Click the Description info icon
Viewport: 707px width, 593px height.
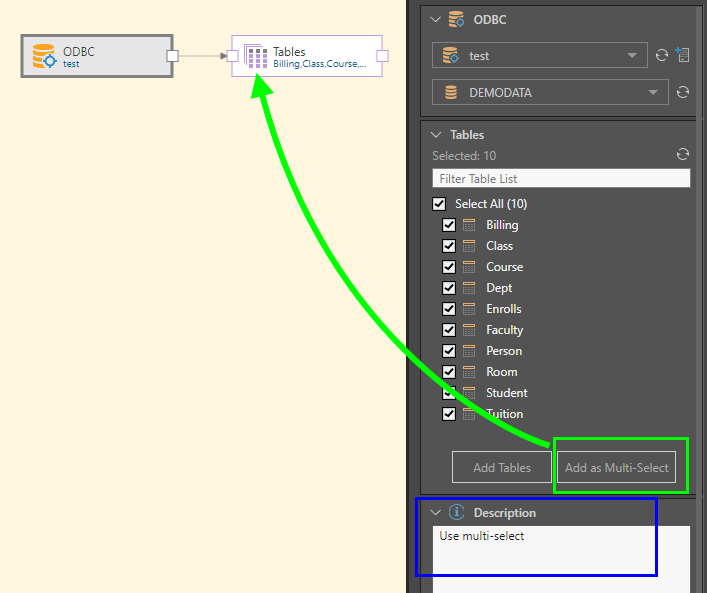[456, 512]
